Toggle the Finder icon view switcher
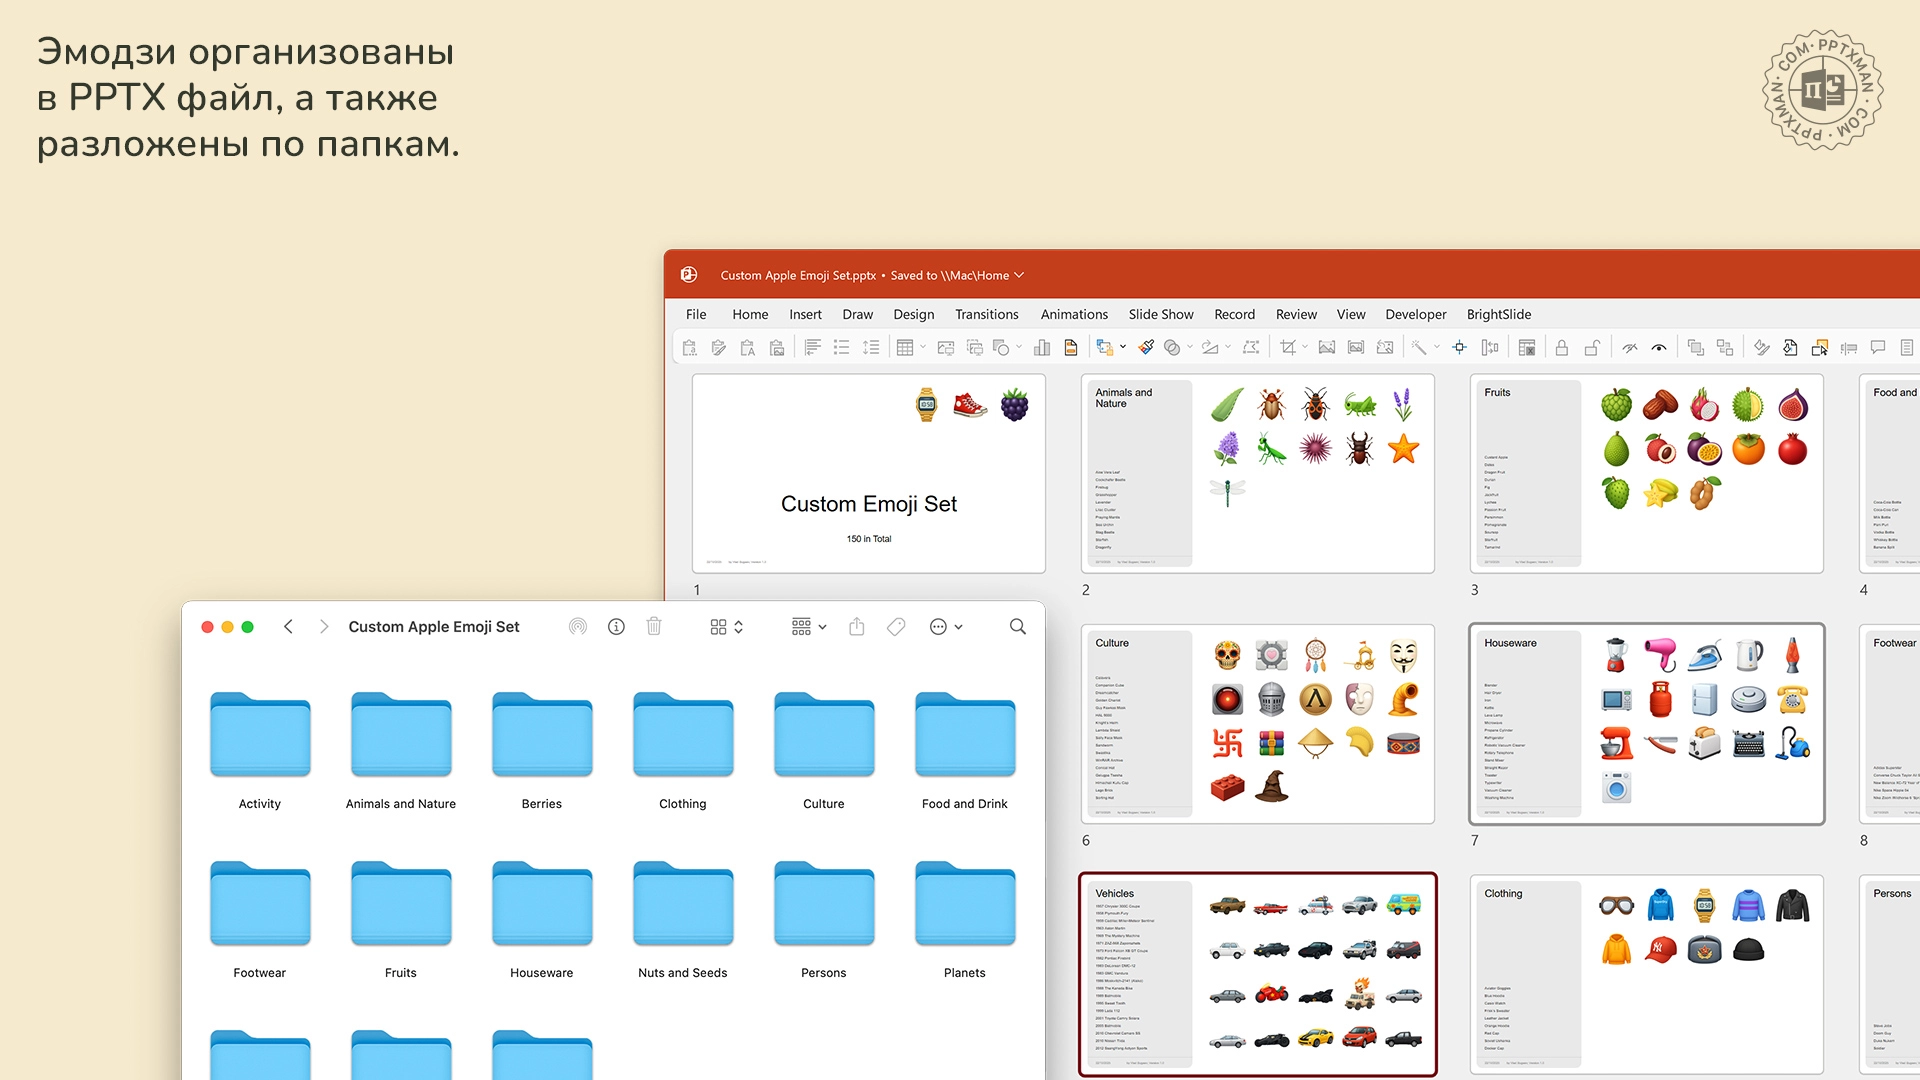1920x1080 pixels. click(x=726, y=627)
